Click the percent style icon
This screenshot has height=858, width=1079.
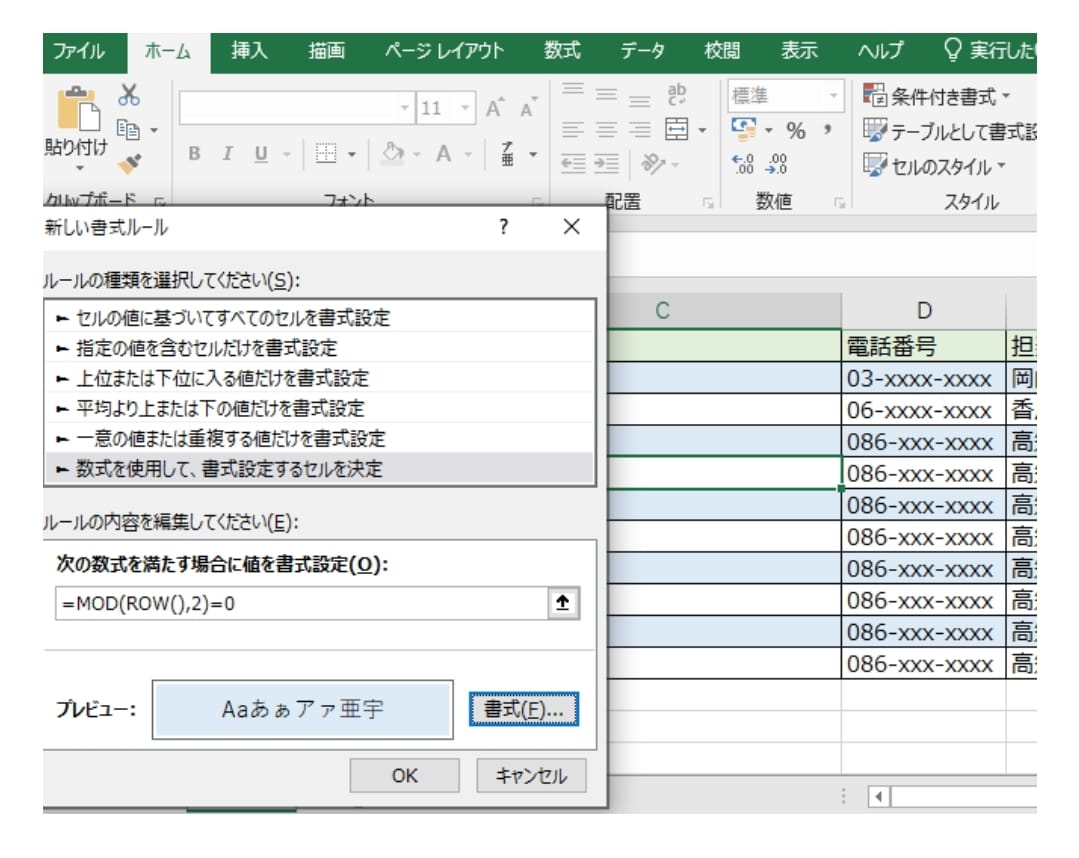tap(796, 131)
